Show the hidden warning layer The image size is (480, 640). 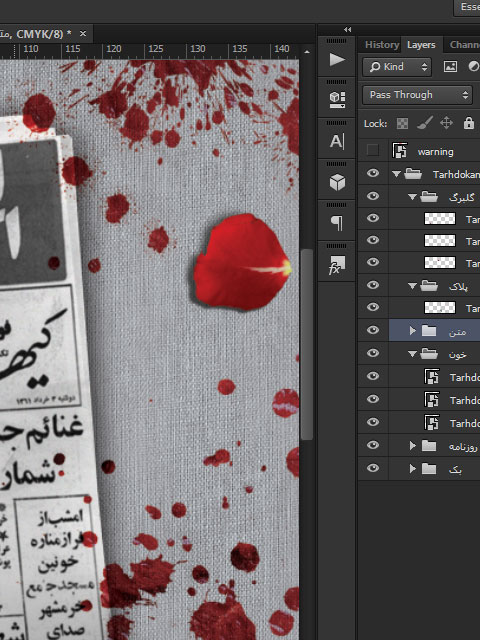pyautogui.click(x=373, y=151)
